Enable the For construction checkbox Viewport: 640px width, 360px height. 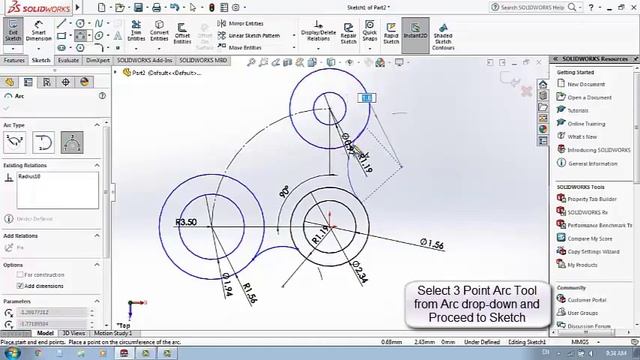click(x=20, y=275)
